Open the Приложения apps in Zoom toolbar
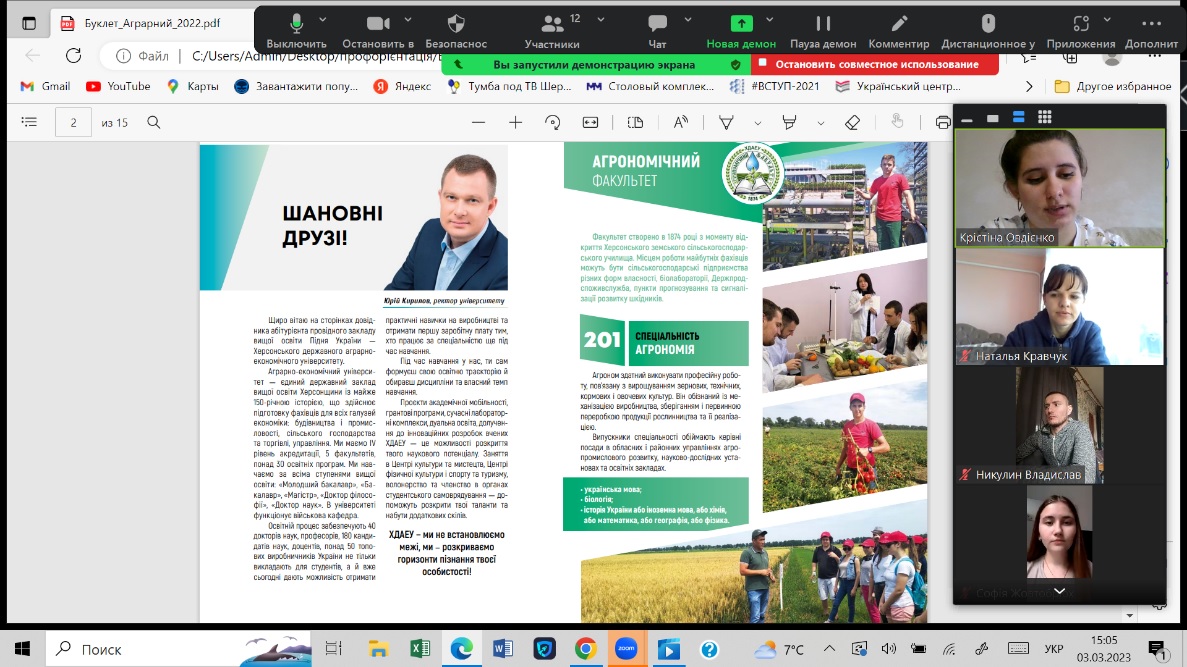This screenshot has height=667, width=1187. coord(1080,32)
